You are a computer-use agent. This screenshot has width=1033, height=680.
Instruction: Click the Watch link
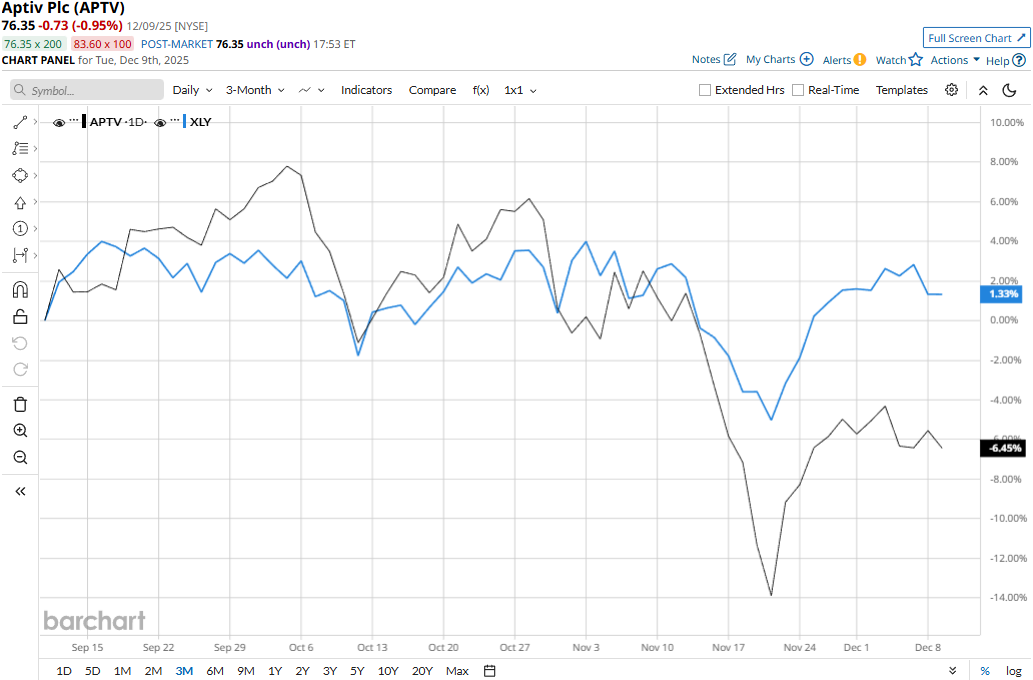[891, 60]
